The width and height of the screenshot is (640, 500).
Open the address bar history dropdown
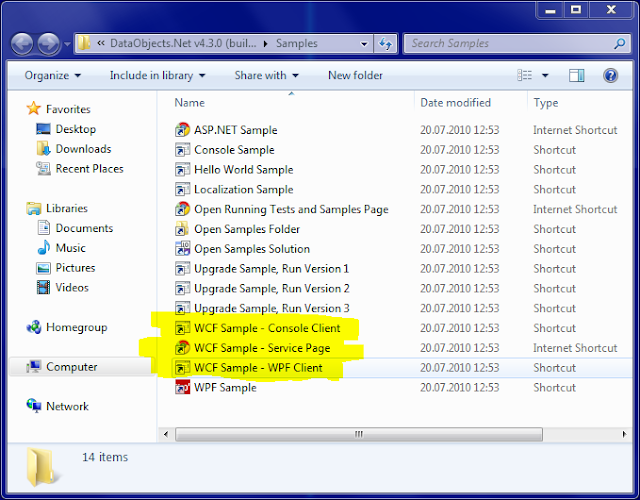coord(364,44)
